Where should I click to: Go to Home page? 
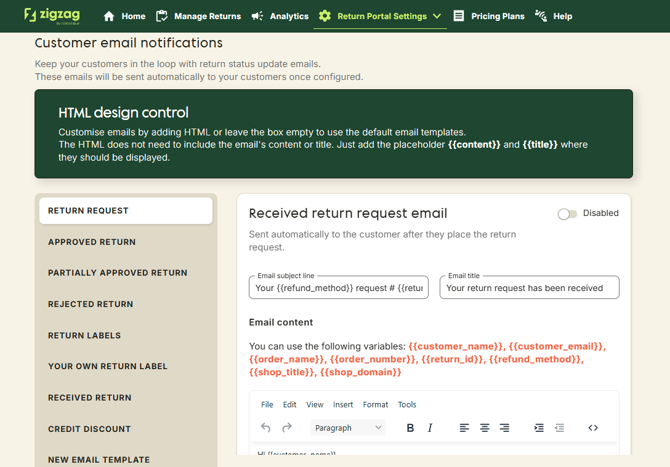[133, 16]
